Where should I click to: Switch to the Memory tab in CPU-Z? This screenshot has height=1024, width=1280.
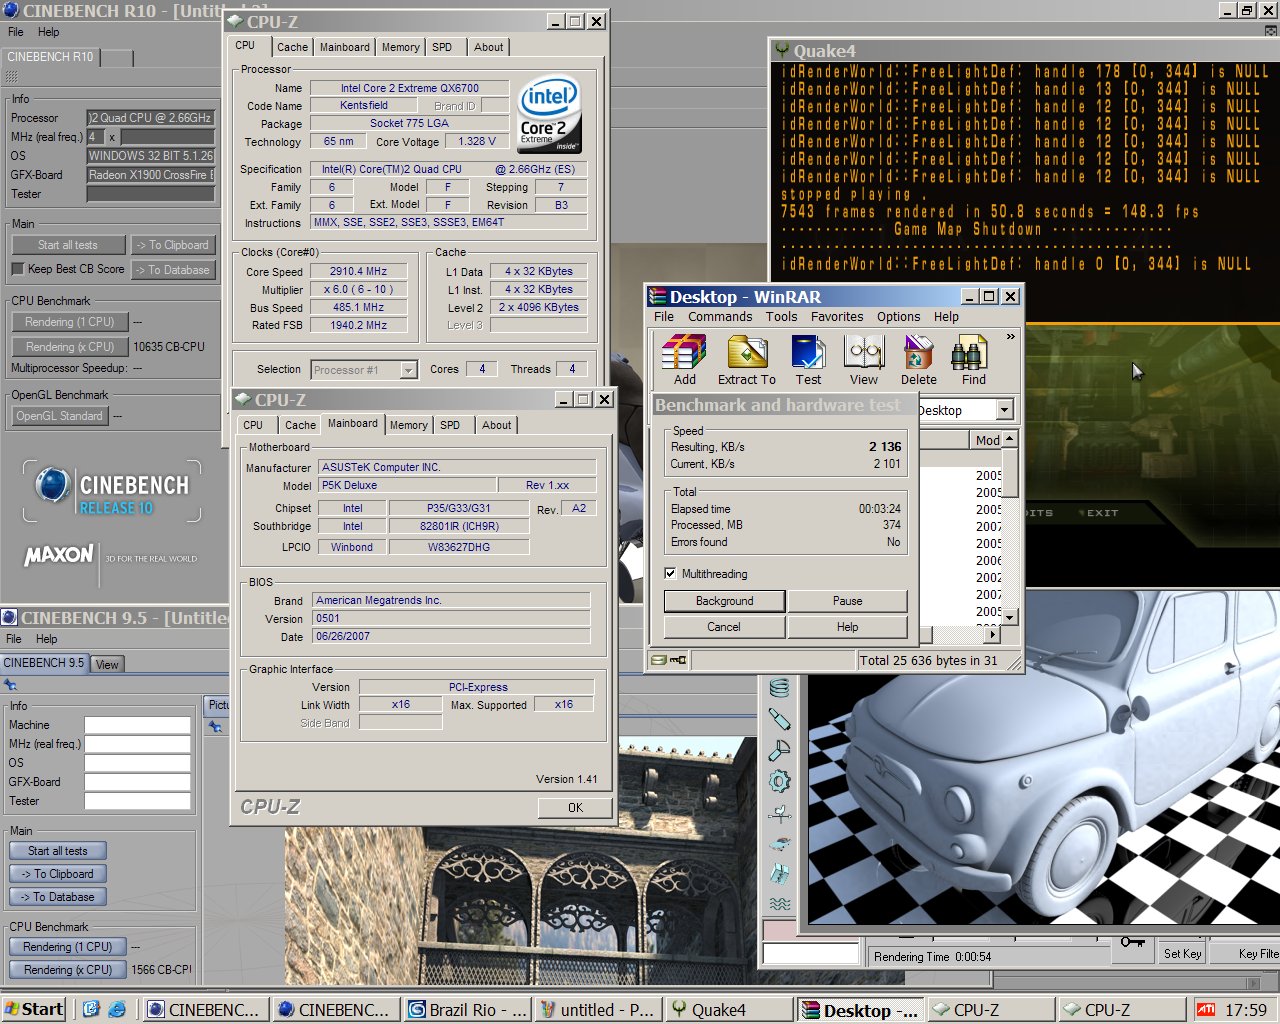coord(400,47)
